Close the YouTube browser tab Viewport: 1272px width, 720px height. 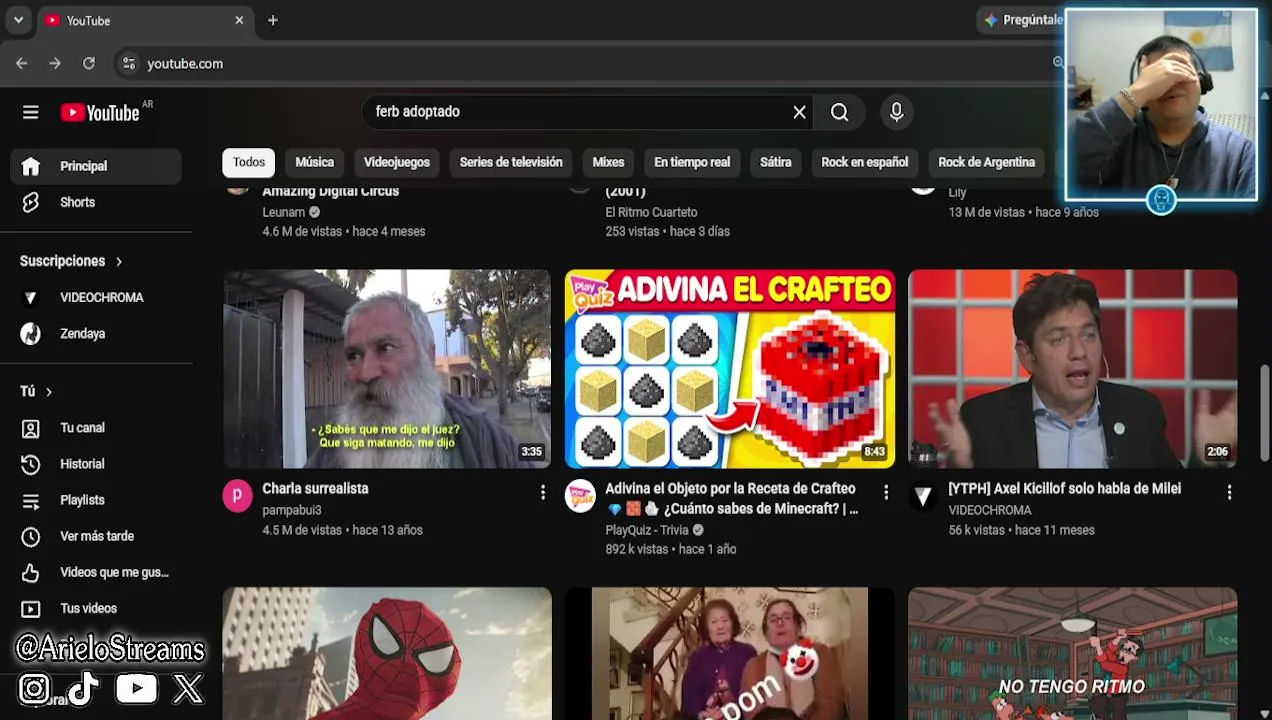(x=239, y=20)
